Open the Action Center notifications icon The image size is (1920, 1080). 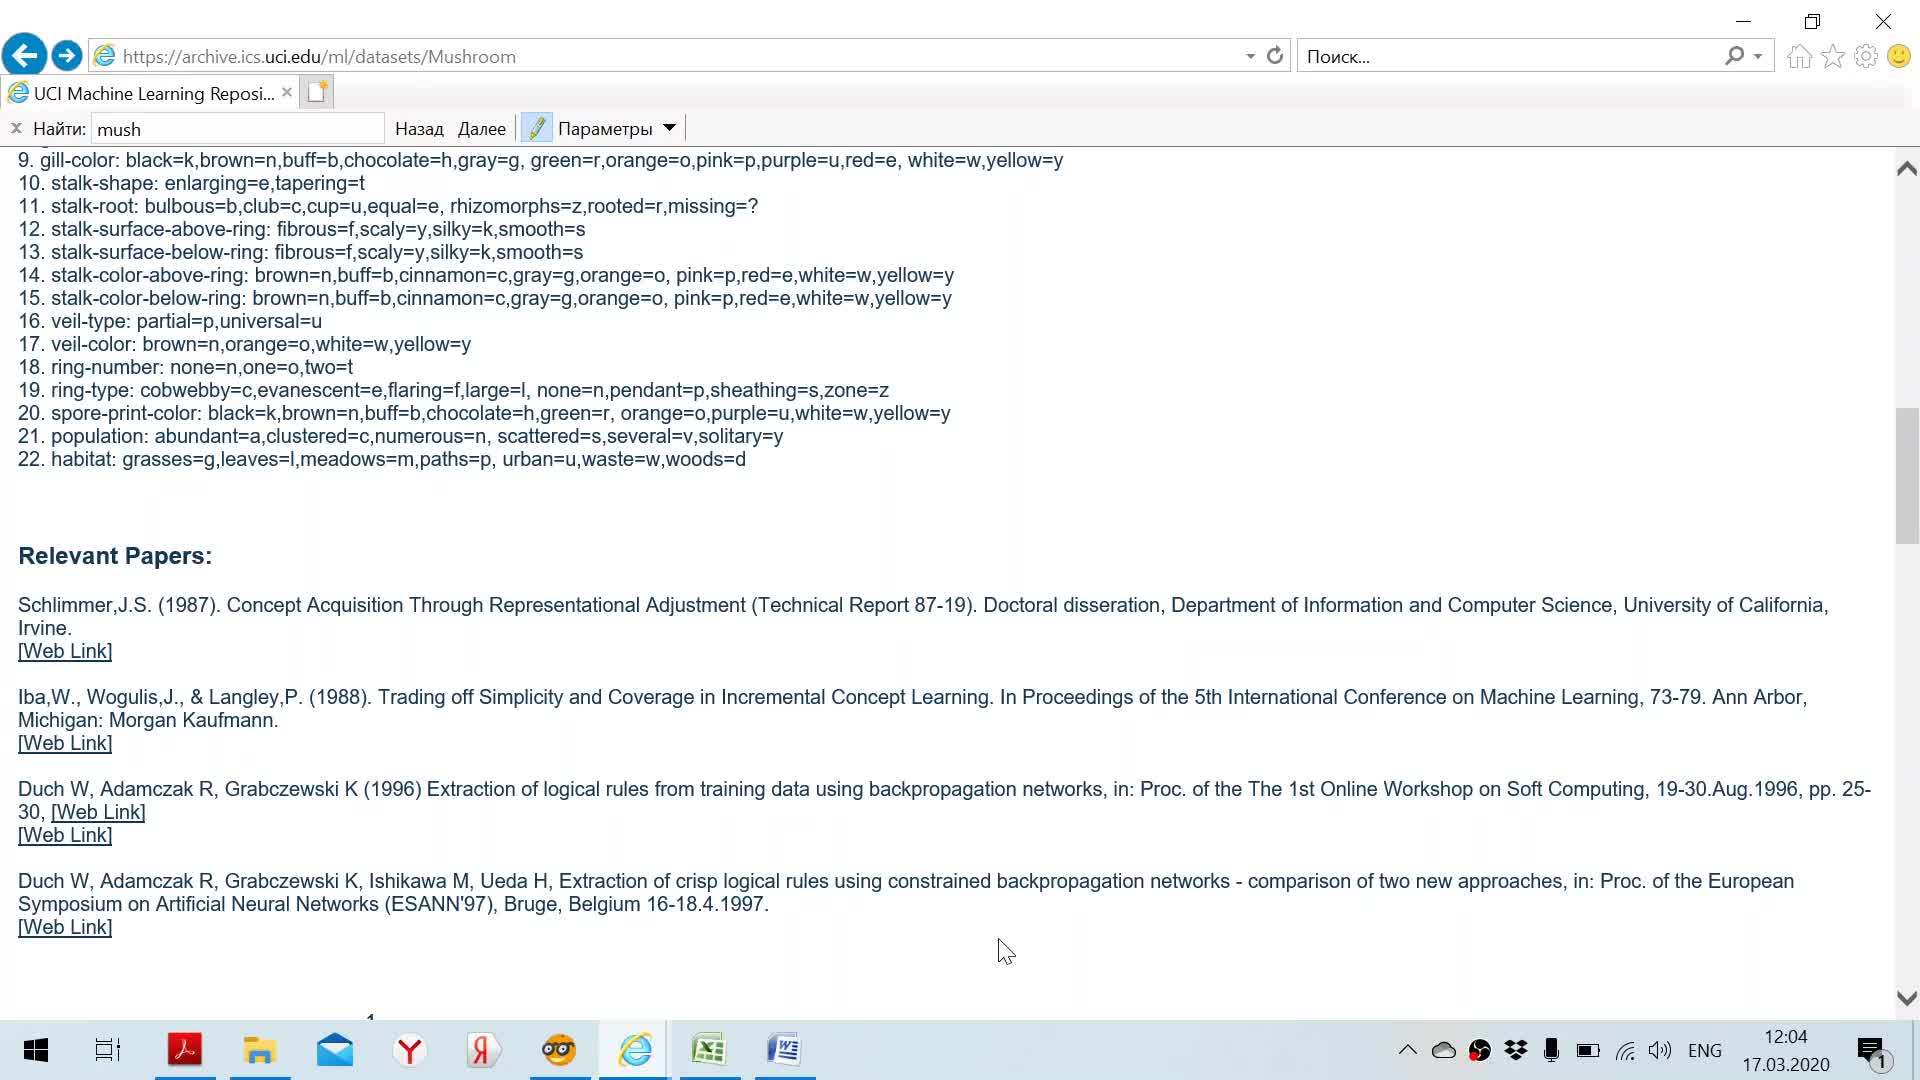1873,1051
